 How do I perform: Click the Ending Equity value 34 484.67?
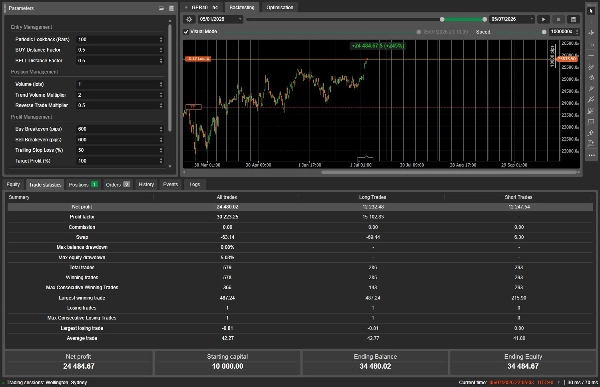click(x=523, y=367)
